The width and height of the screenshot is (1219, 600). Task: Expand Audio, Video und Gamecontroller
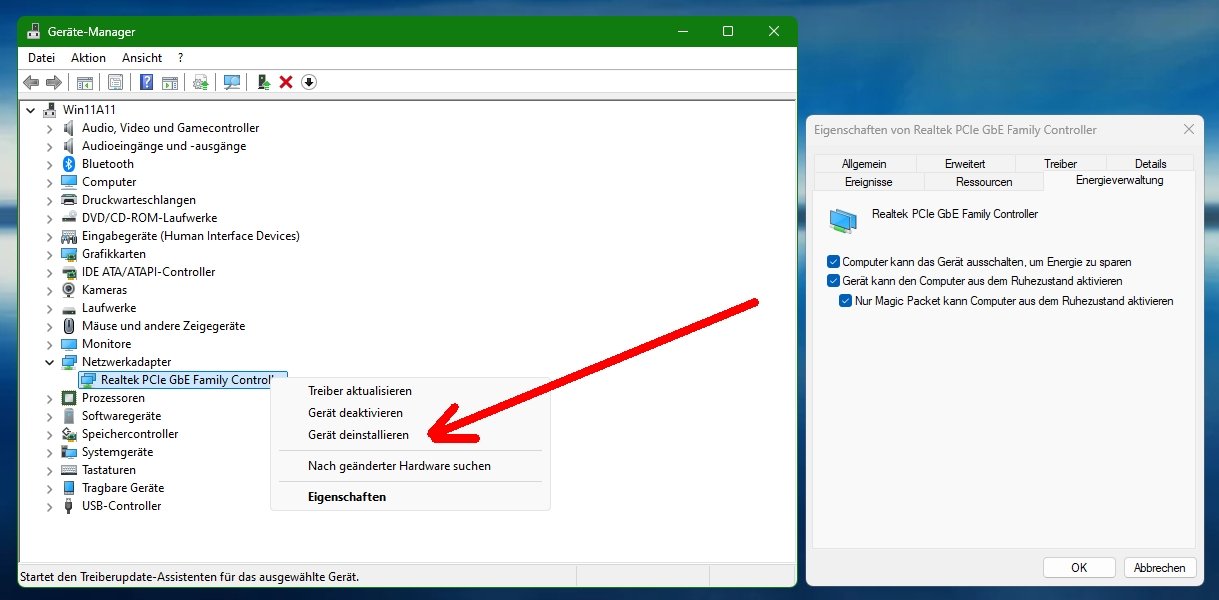(x=50, y=128)
